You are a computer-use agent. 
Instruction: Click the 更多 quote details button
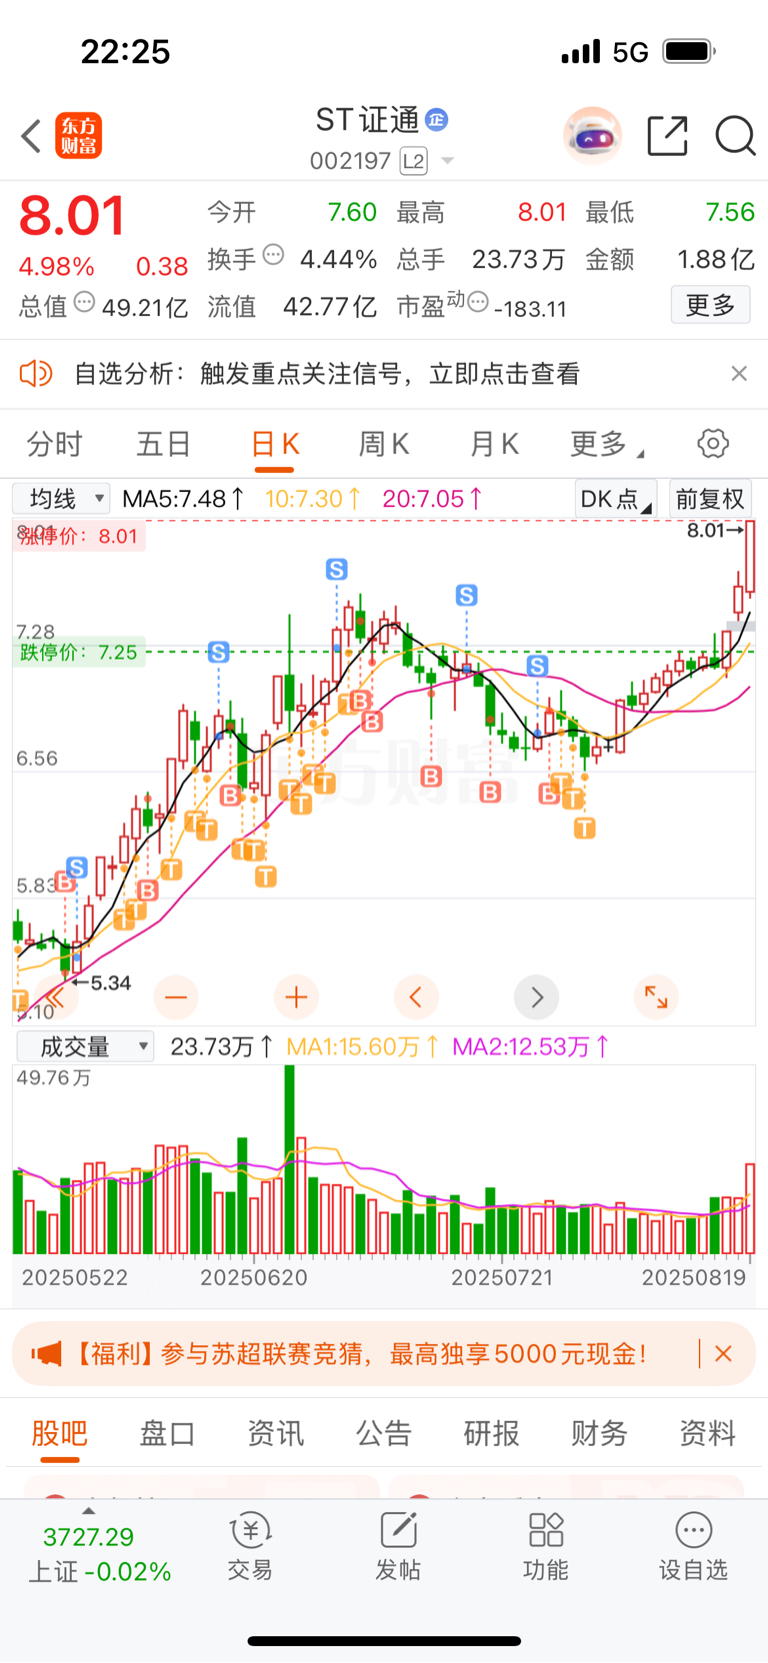tap(710, 305)
